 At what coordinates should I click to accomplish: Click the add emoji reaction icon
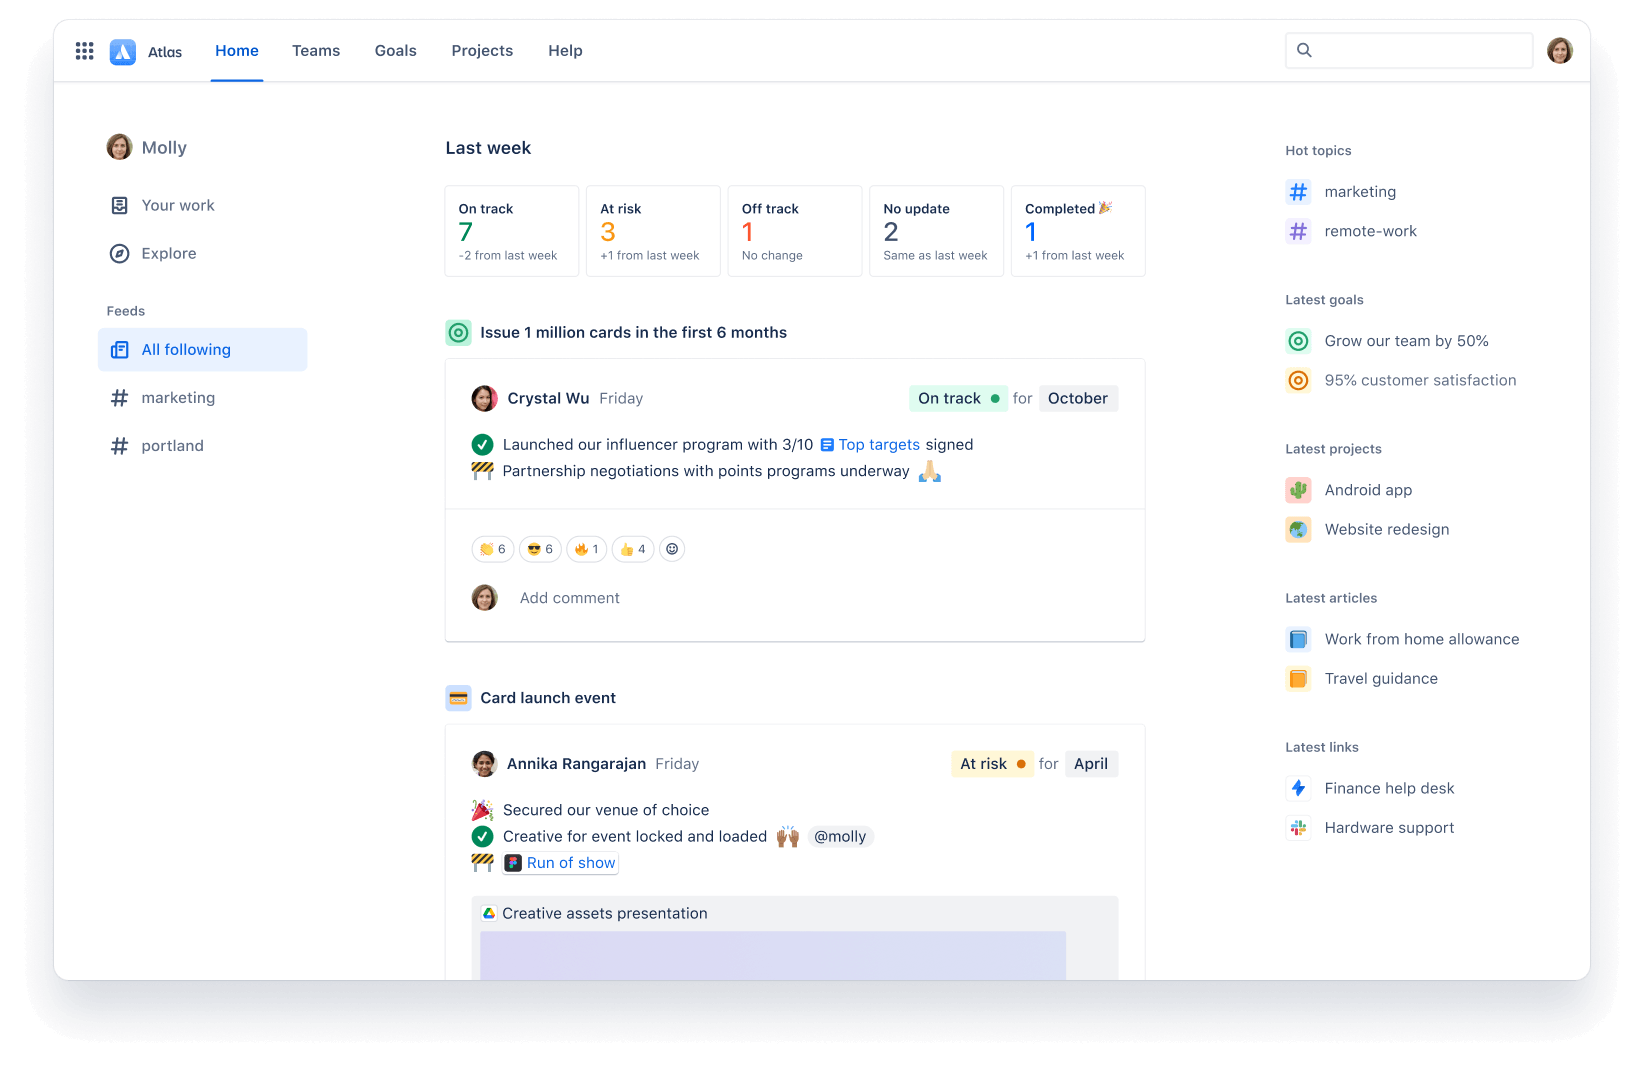click(x=672, y=549)
